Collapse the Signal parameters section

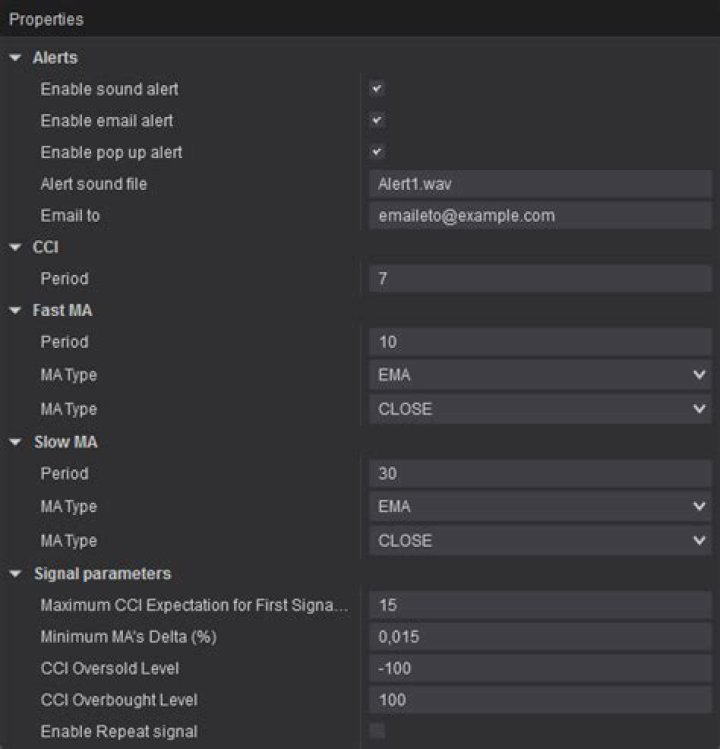(x=15, y=574)
